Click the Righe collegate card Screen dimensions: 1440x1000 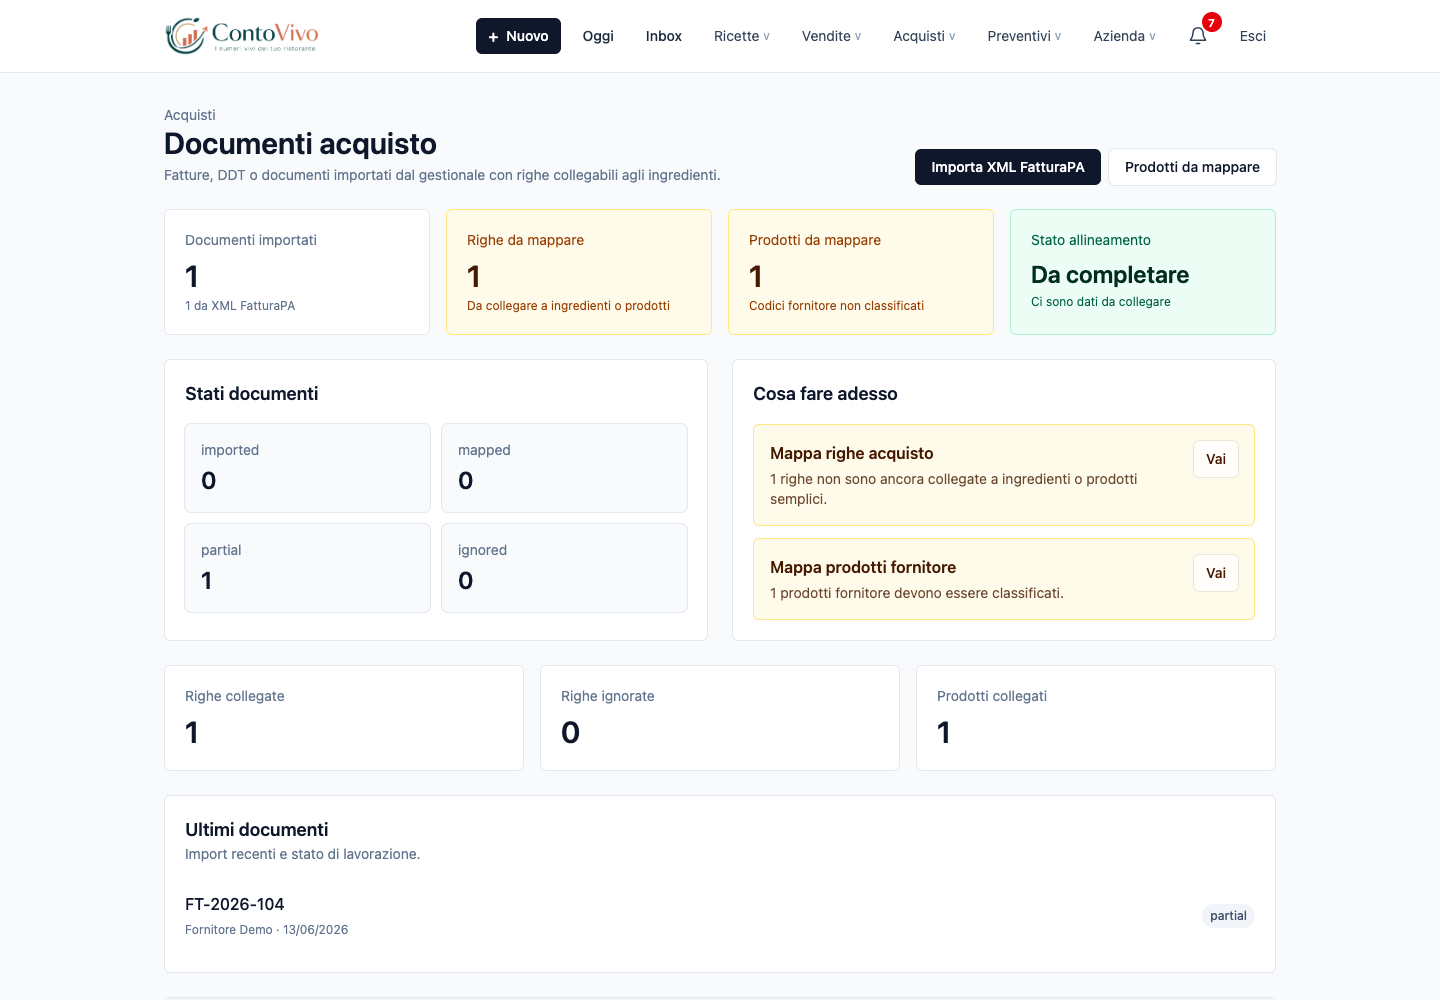point(344,718)
